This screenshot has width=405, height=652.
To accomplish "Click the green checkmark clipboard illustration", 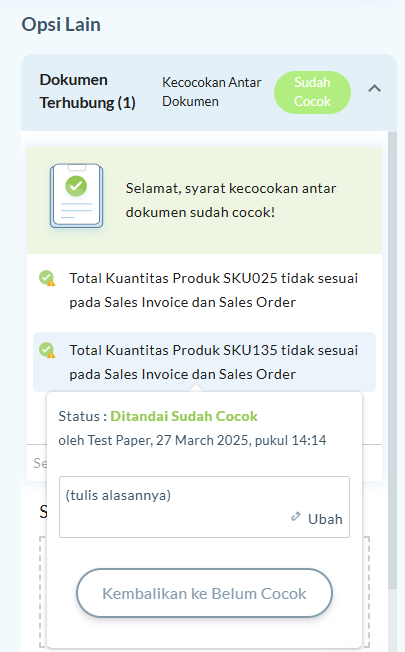I will coord(77,196).
